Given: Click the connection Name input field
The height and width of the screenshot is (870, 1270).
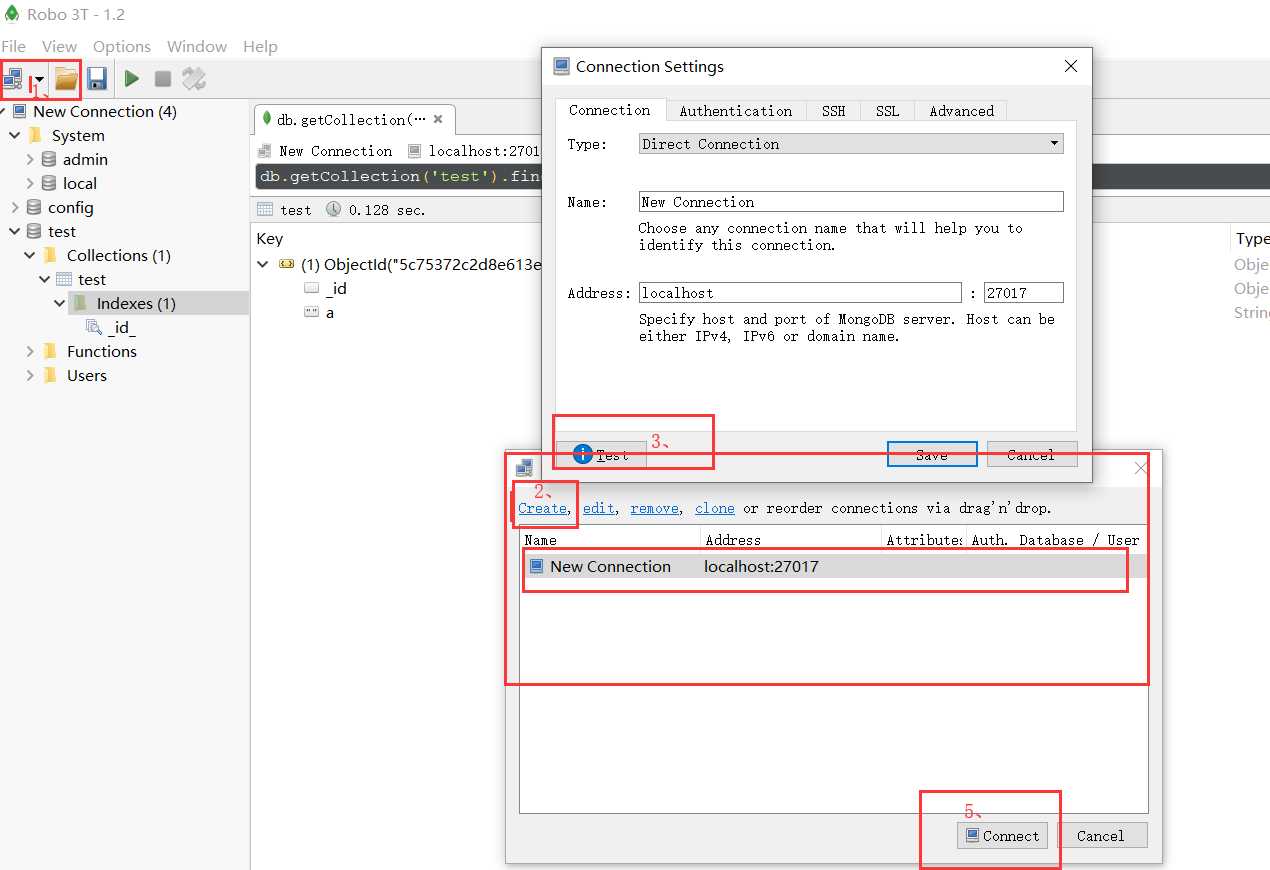Looking at the screenshot, I should coord(851,202).
